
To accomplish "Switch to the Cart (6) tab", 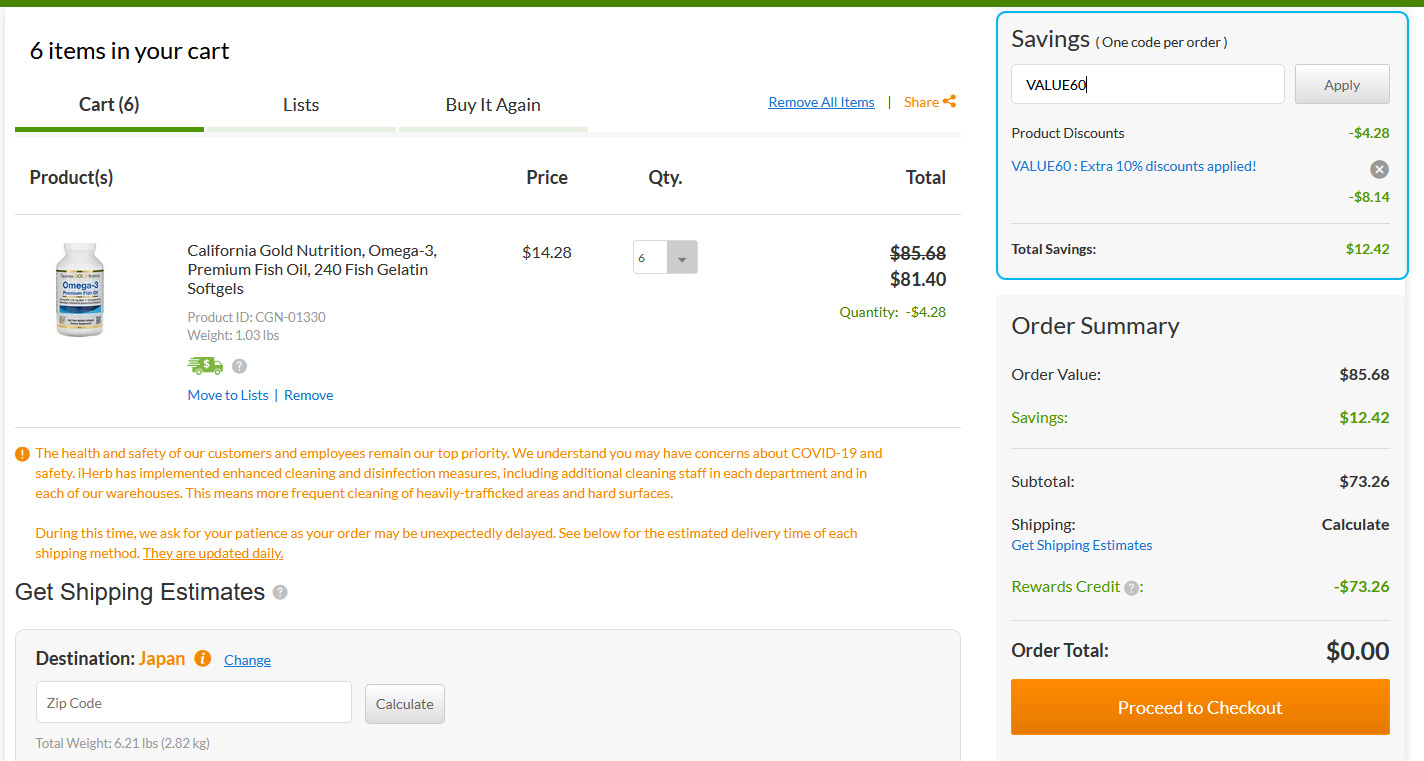I will pyautogui.click(x=109, y=104).
